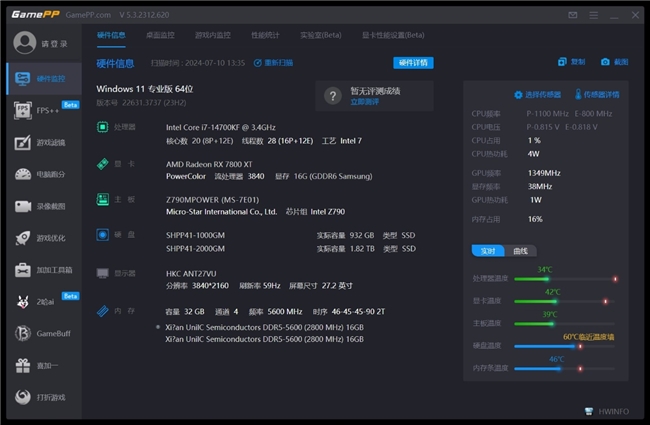650x425 pixels.
Task: Click the GamePP.com website text
Action: click(x=88, y=15)
